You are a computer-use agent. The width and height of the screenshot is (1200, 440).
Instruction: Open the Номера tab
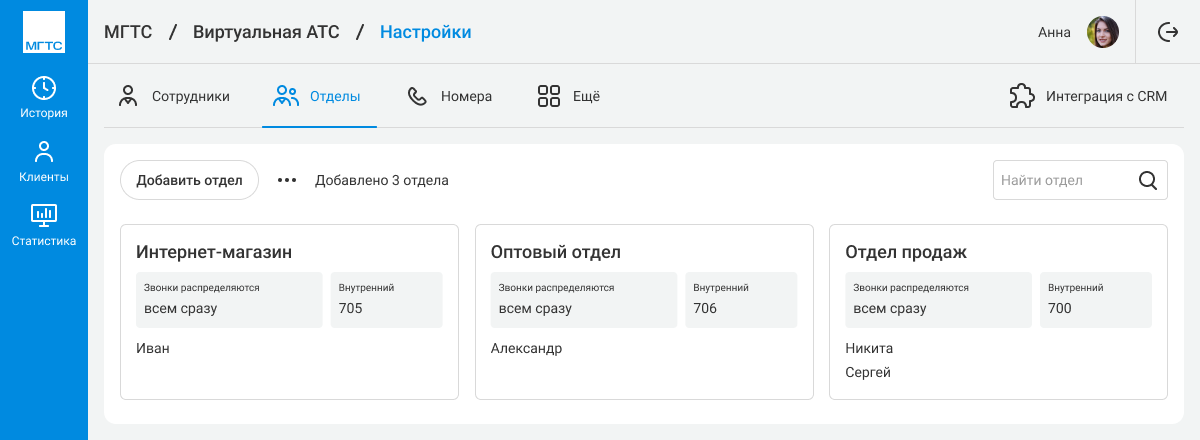(450, 97)
